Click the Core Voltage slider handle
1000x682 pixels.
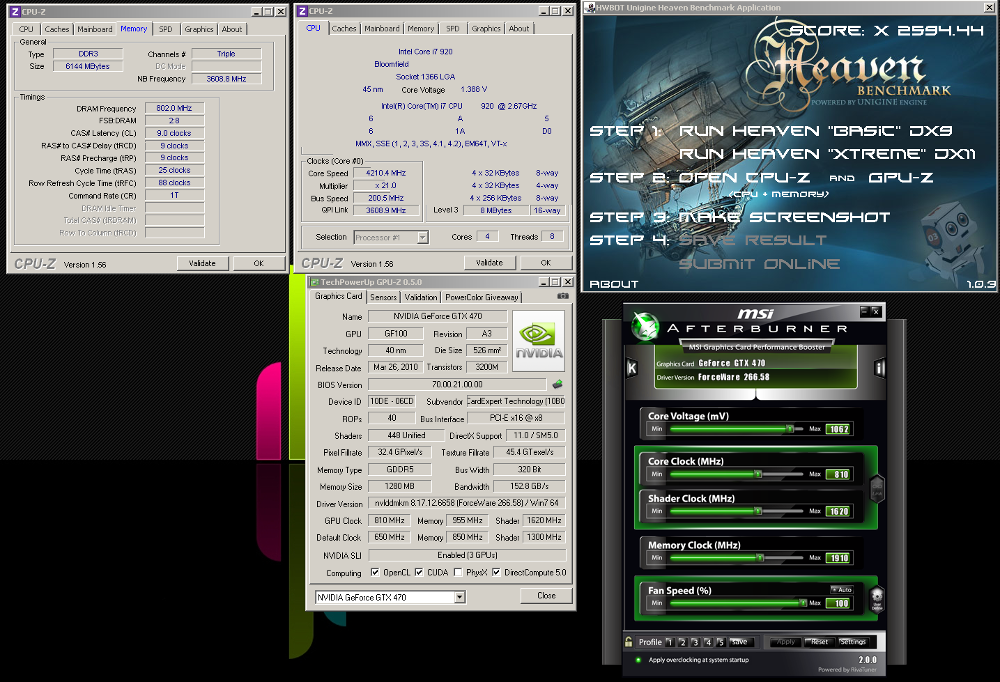tap(790, 429)
